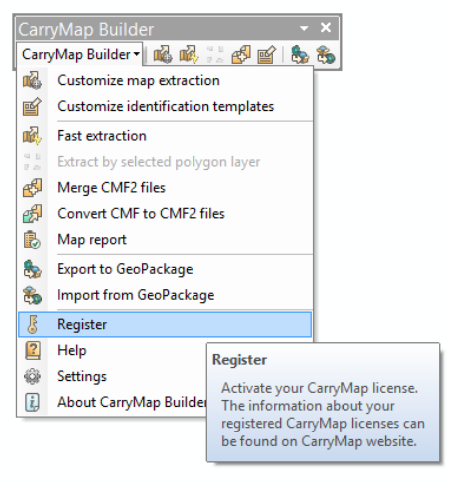Screen dimensions: 451x485
Task: Click the Merge CMF2 files toolbar icon
Action: coord(241,54)
